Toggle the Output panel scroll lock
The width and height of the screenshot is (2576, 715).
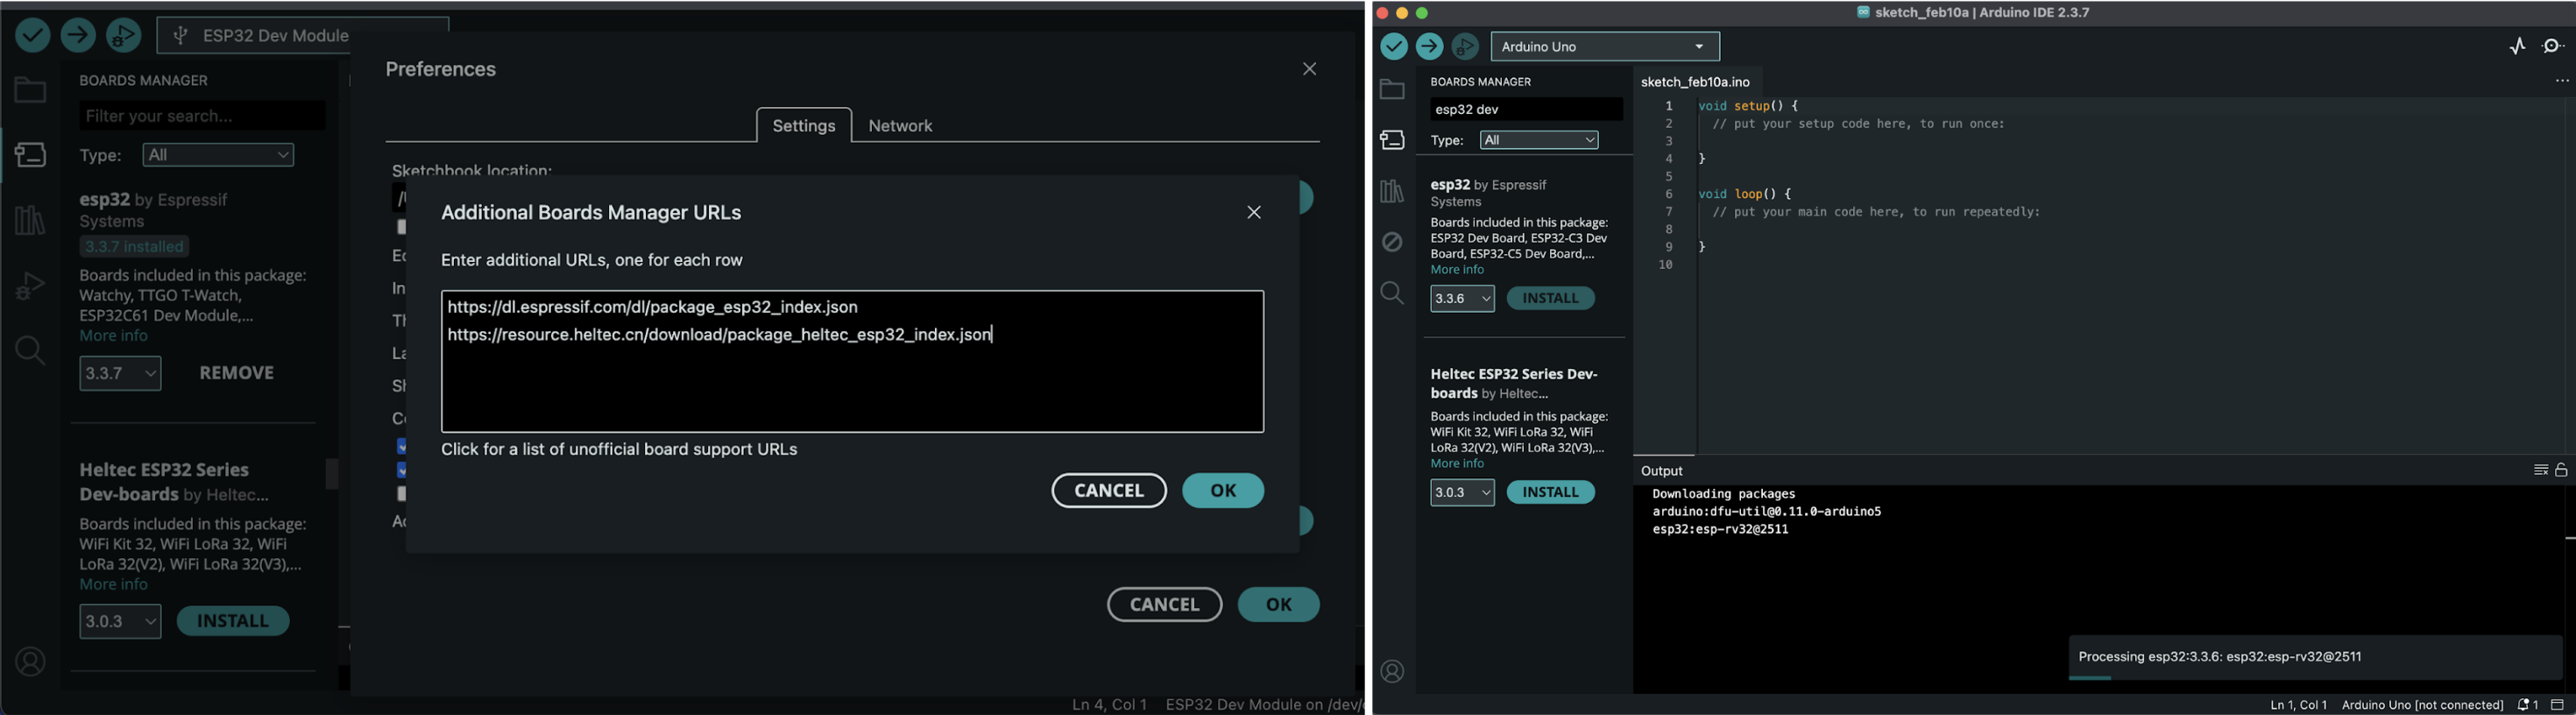[2561, 470]
